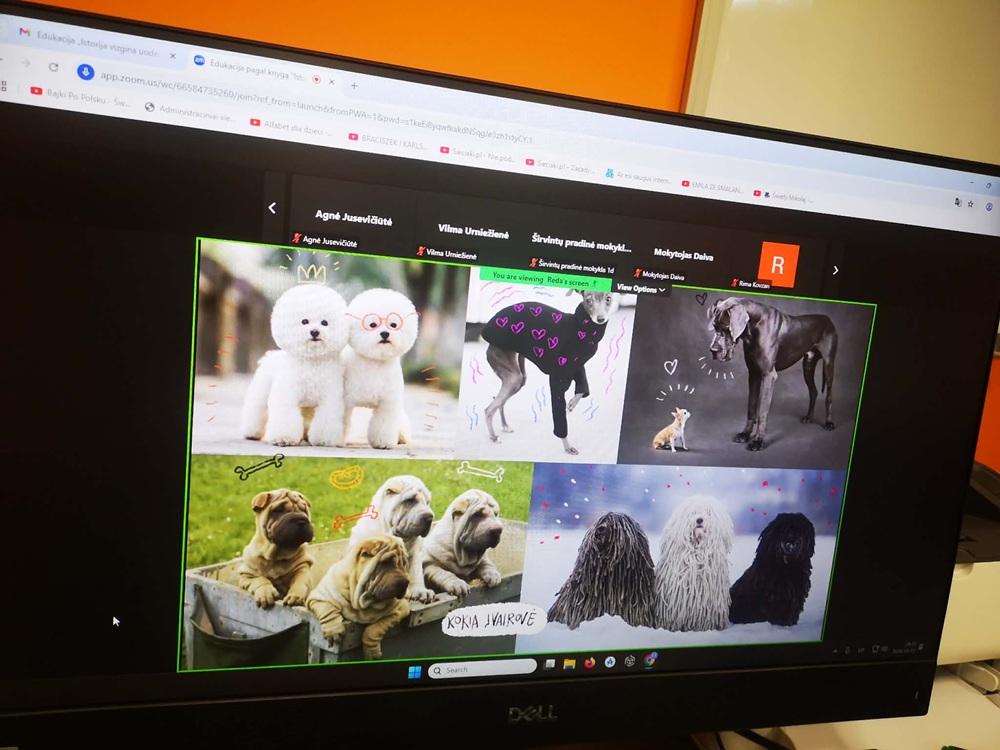Click the taskbar Search box

pyautogui.click(x=482, y=669)
